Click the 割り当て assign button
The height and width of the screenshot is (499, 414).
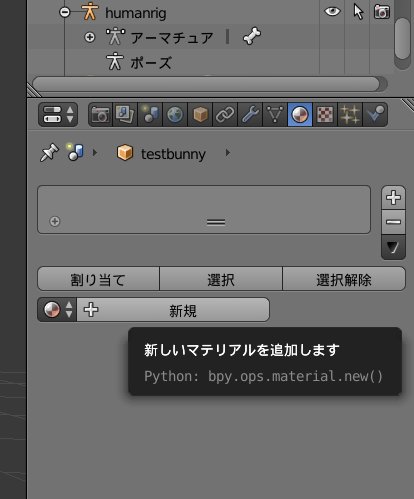[98, 279]
